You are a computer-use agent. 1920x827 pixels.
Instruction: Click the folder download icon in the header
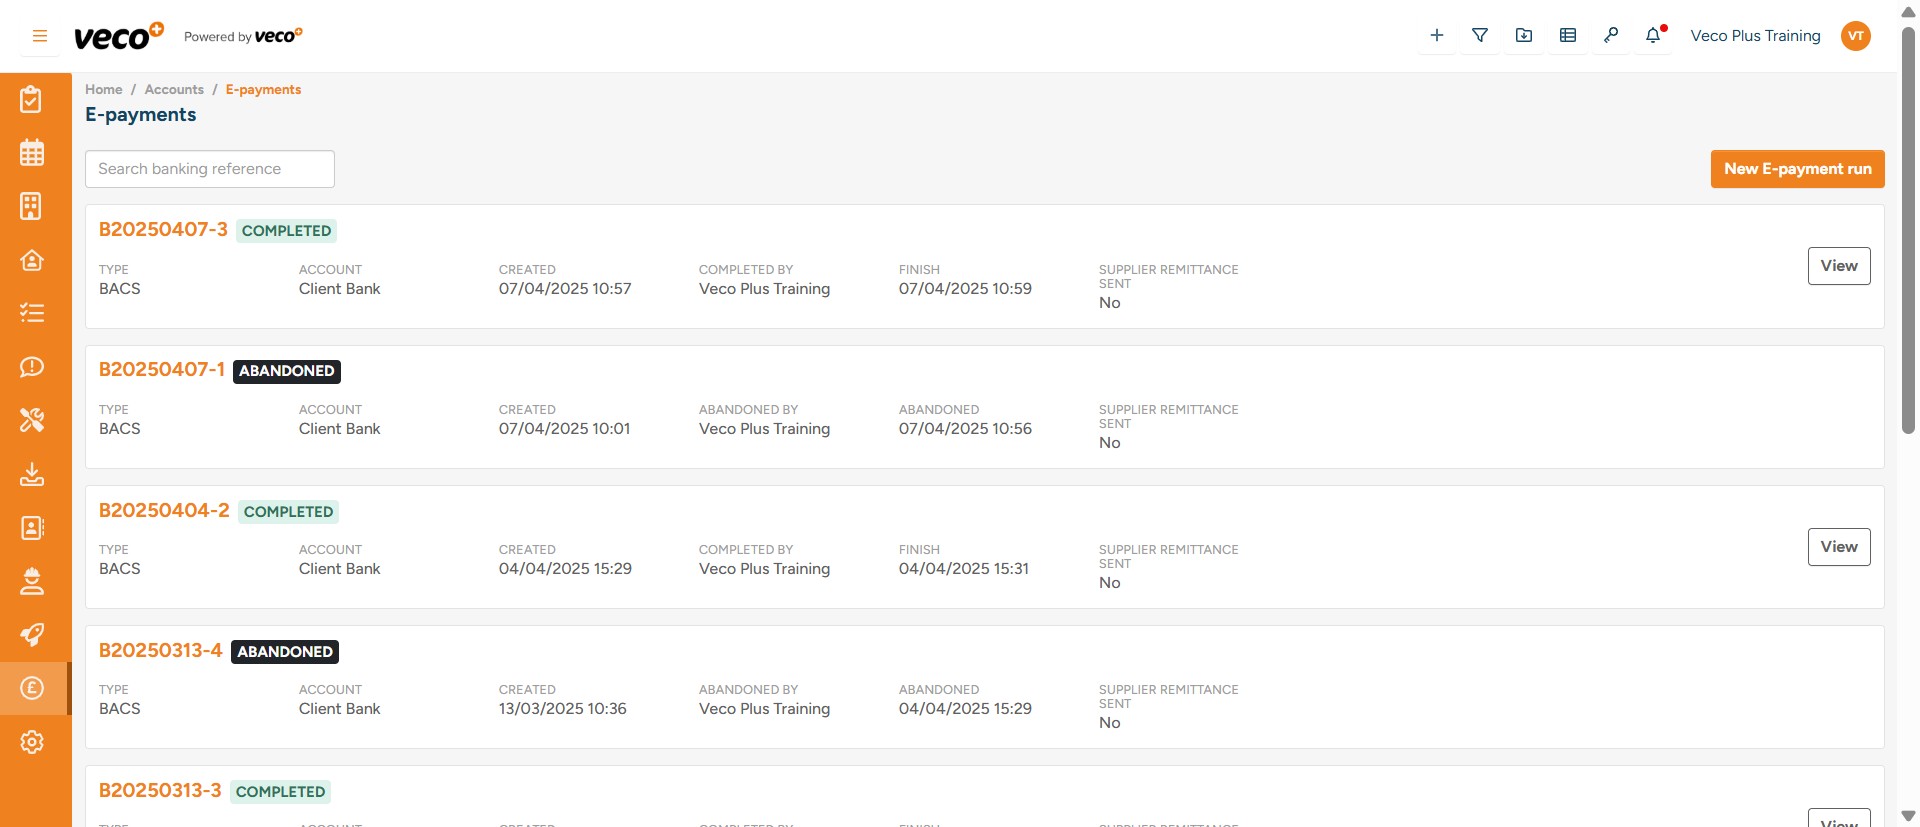click(x=1524, y=36)
